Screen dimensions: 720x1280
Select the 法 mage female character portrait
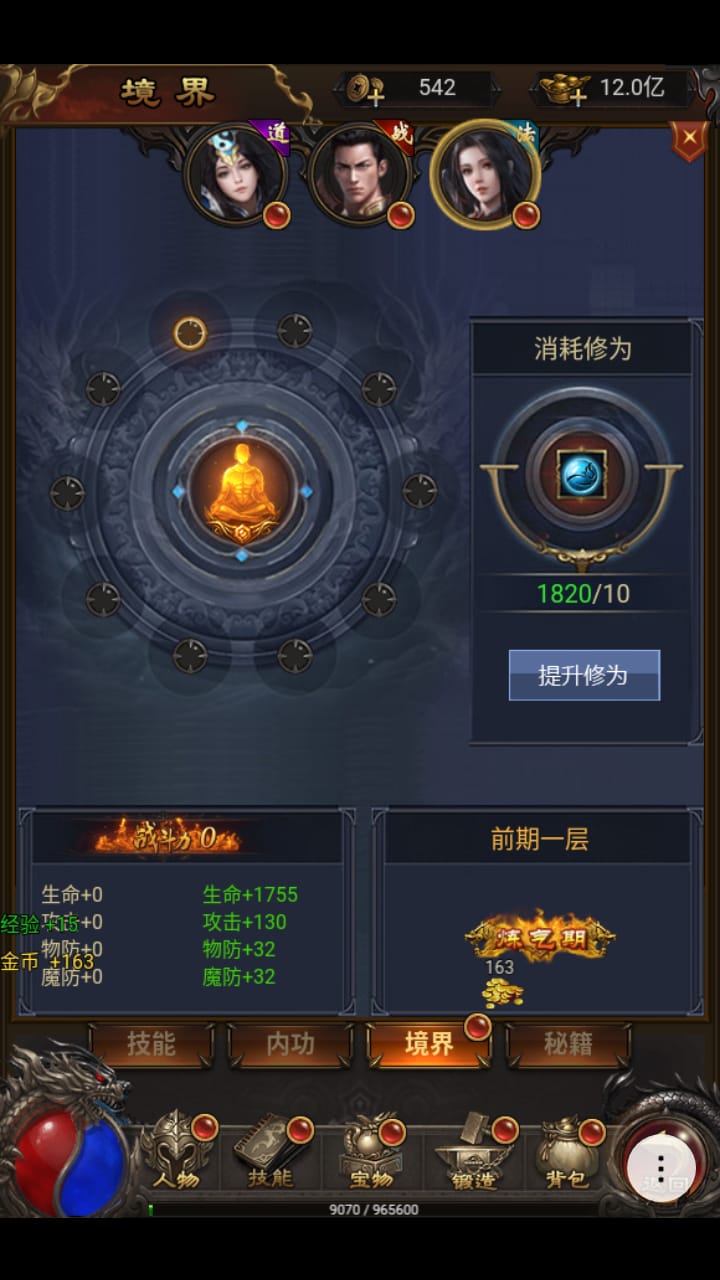[485, 173]
